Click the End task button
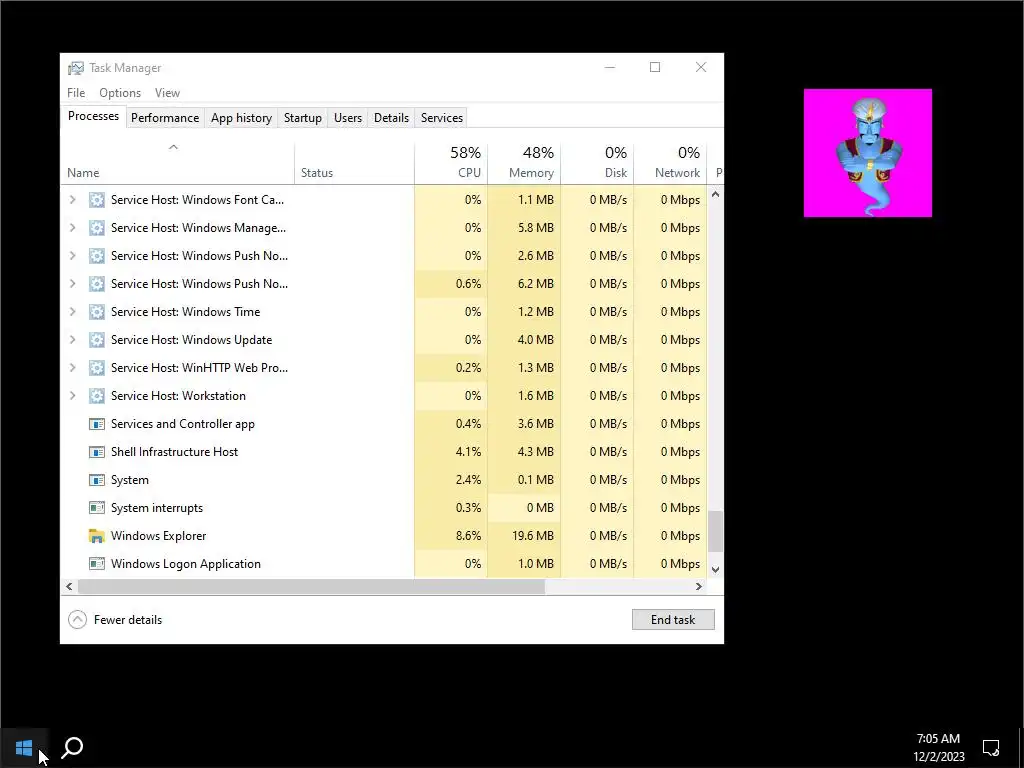Screen dimensions: 1024x768 (673, 620)
